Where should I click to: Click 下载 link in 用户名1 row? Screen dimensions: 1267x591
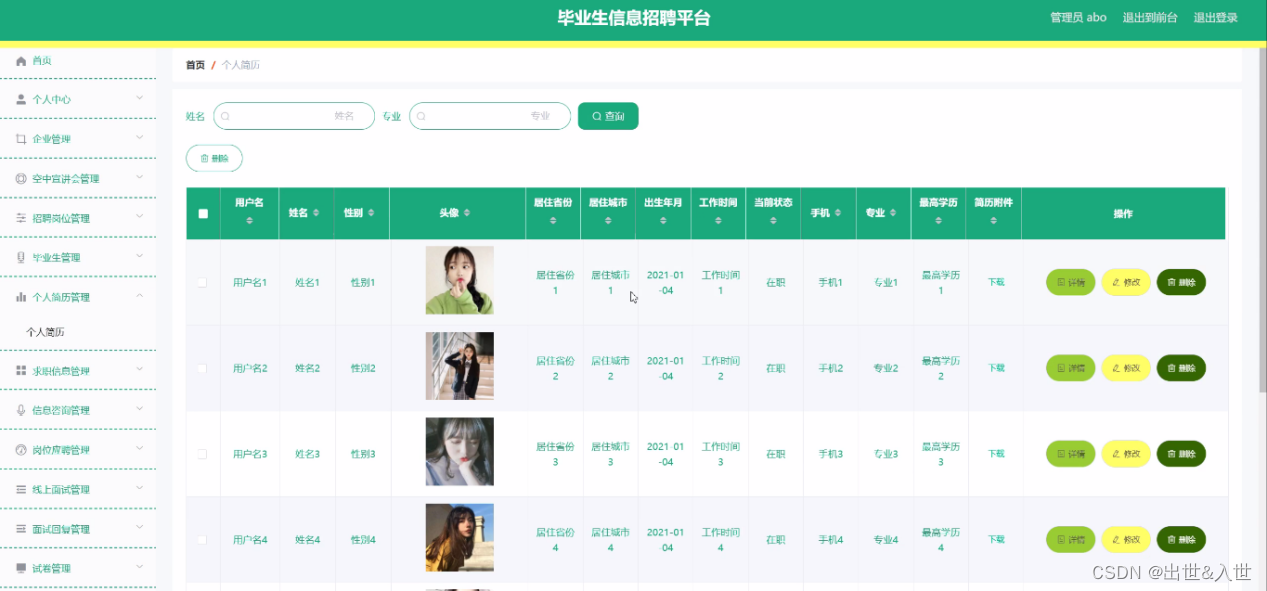(x=996, y=283)
